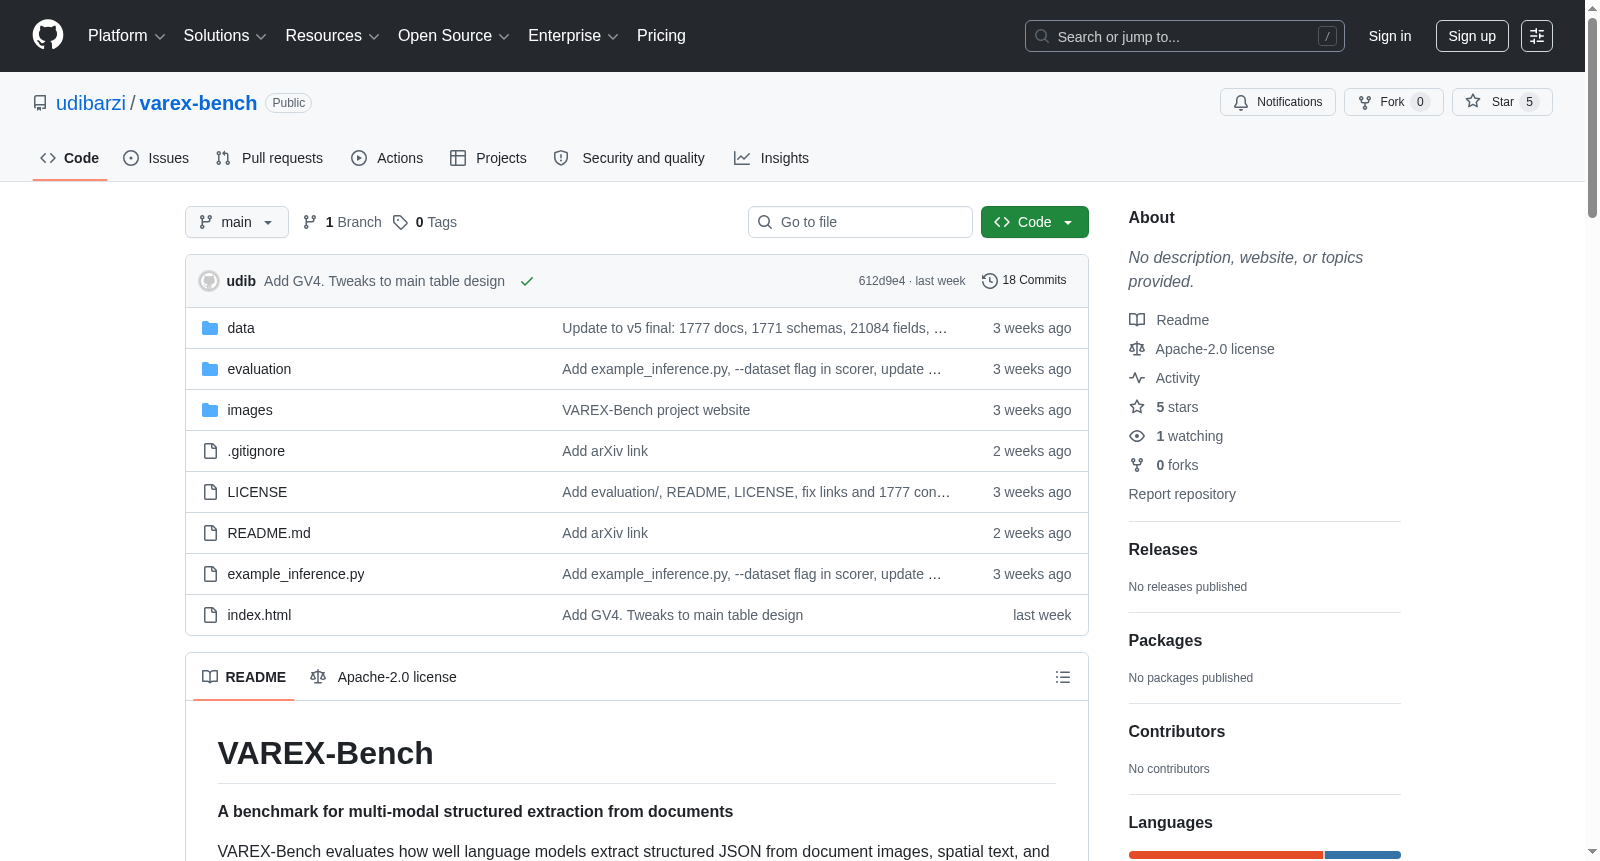Screen dimensions: 1600x861
Task: Click the green commit status checkmark
Action: tap(527, 281)
